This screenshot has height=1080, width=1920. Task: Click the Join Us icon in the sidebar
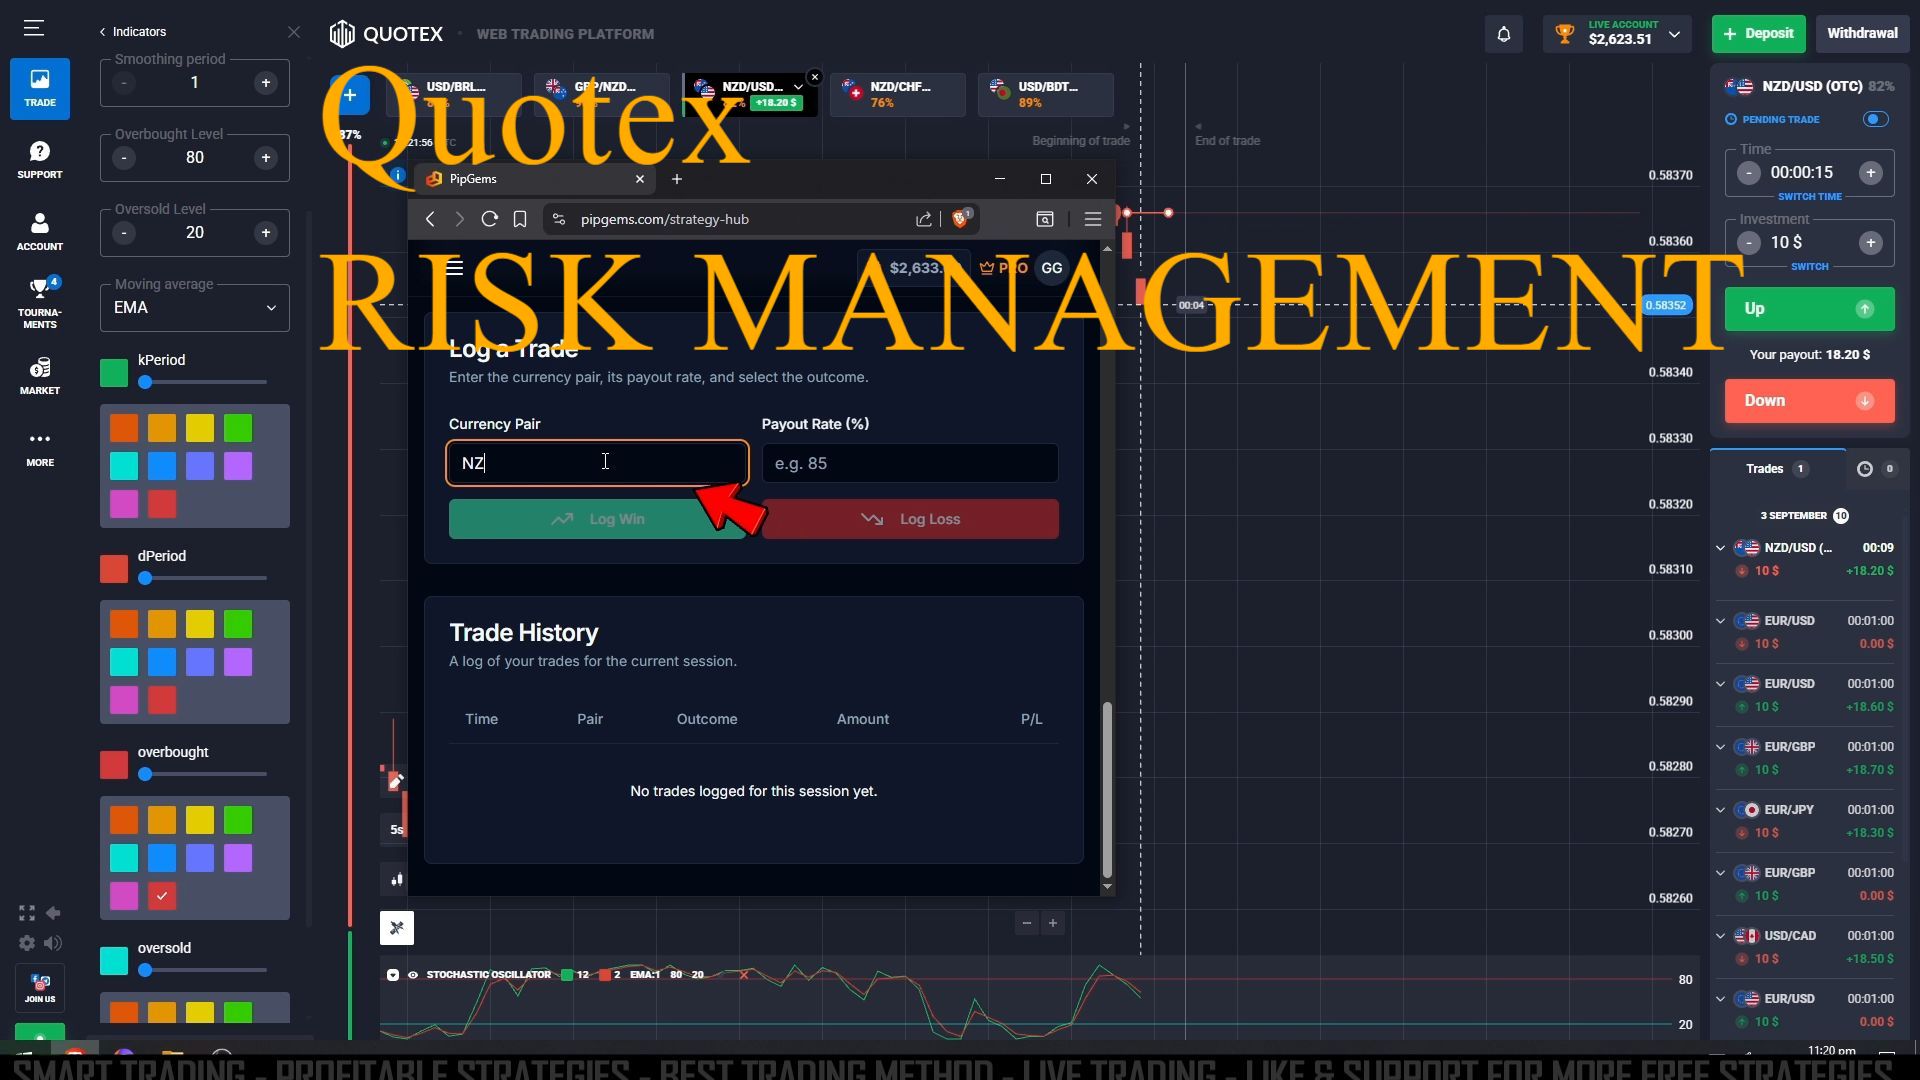point(40,988)
